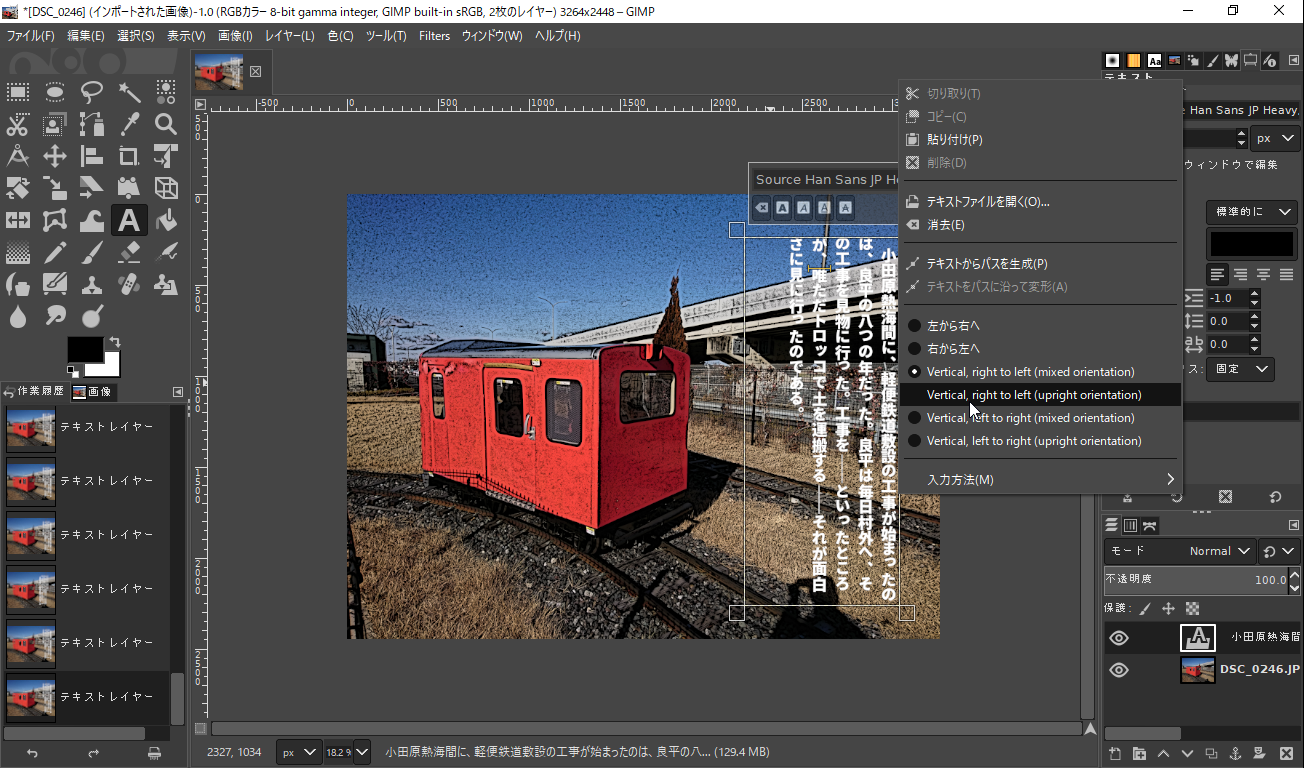1304x768 pixels.
Task: Pick the Fuzzy Select magic wand tool
Action: click(129, 93)
